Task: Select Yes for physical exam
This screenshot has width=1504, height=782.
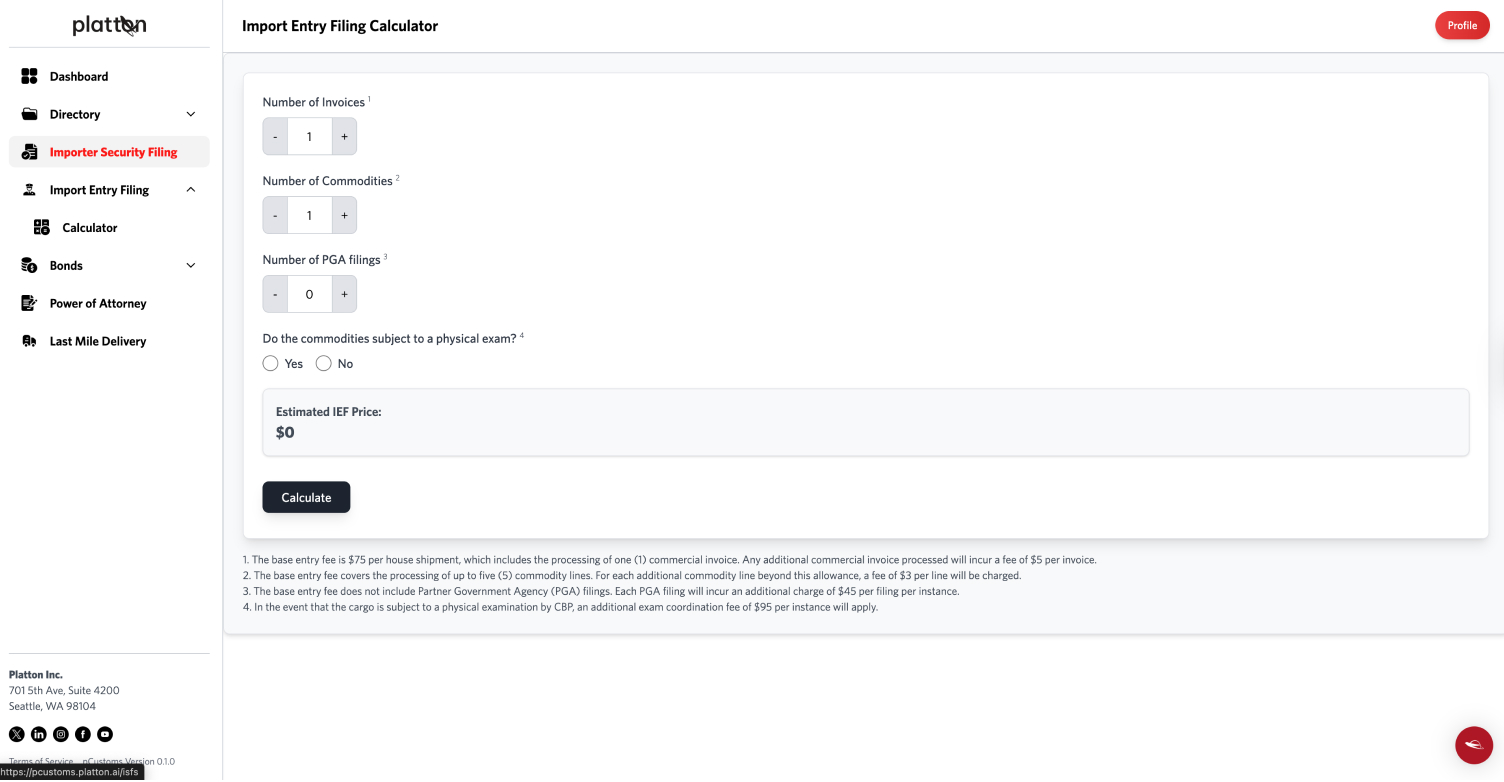Action: click(270, 364)
